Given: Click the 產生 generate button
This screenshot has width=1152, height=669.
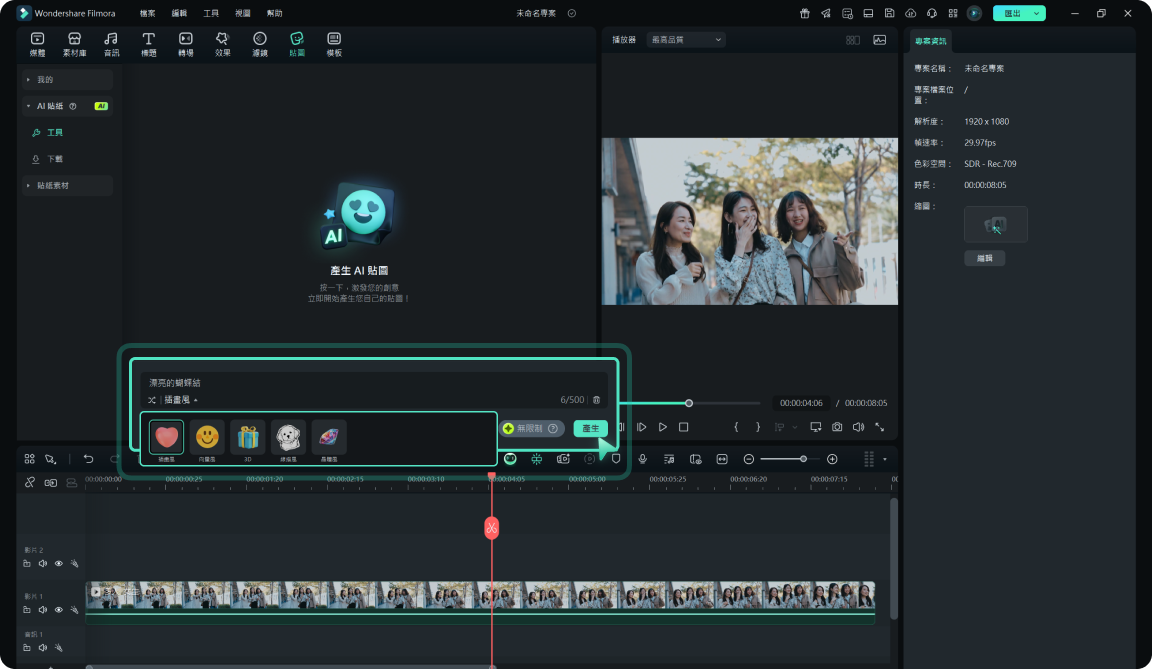Looking at the screenshot, I should coord(591,428).
